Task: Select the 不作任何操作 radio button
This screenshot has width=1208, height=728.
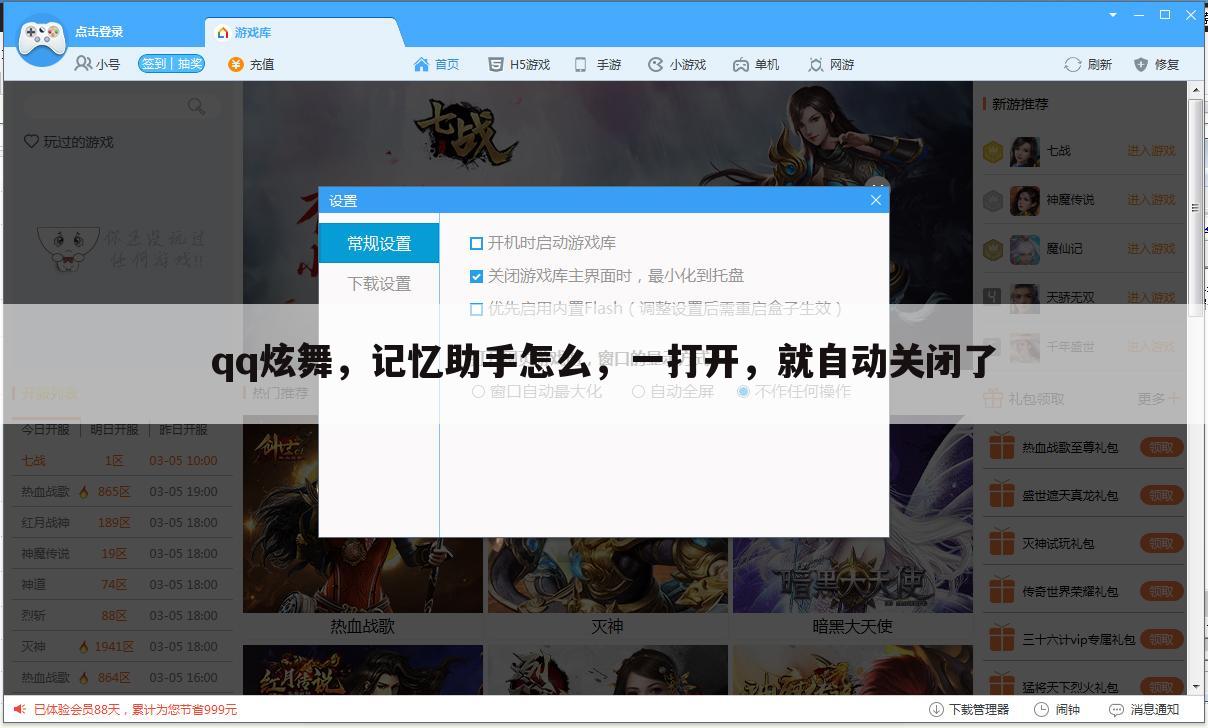Action: (743, 391)
